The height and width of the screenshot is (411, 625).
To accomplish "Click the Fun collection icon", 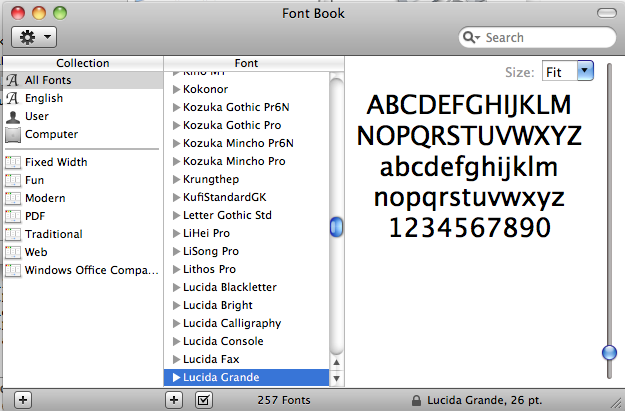I will (x=13, y=181).
